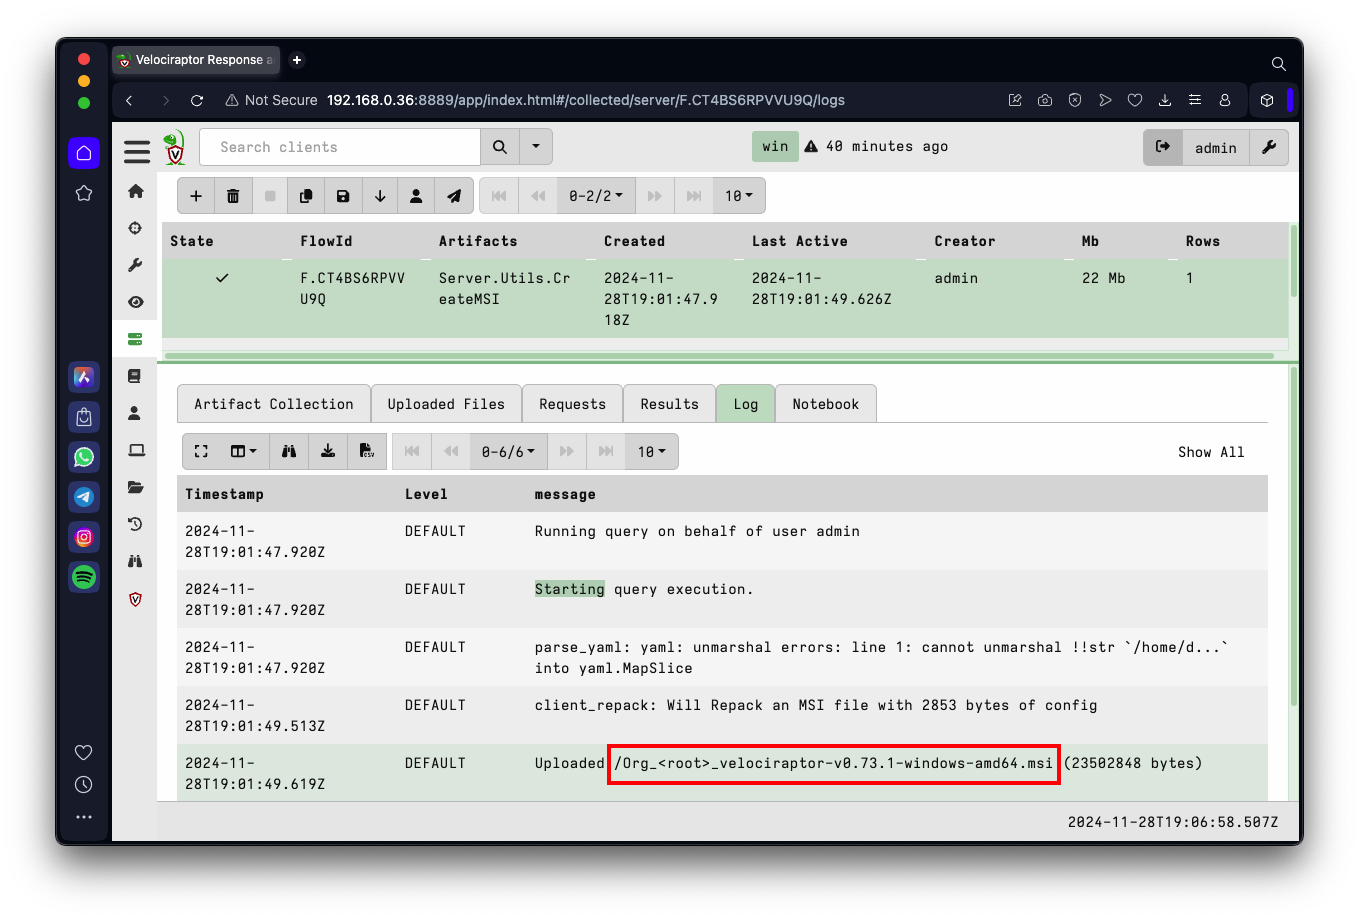
Task: Click the Show All link
Action: point(1210,452)
